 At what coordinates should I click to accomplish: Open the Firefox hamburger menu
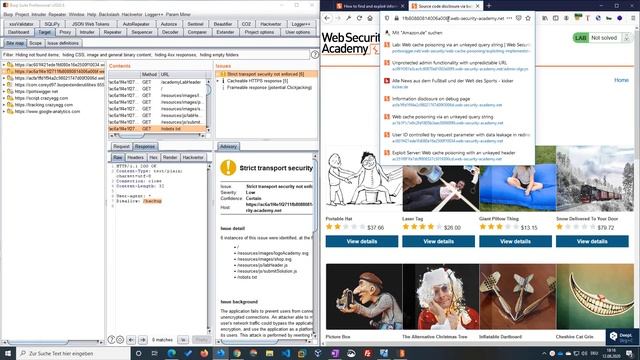[633, 18]
